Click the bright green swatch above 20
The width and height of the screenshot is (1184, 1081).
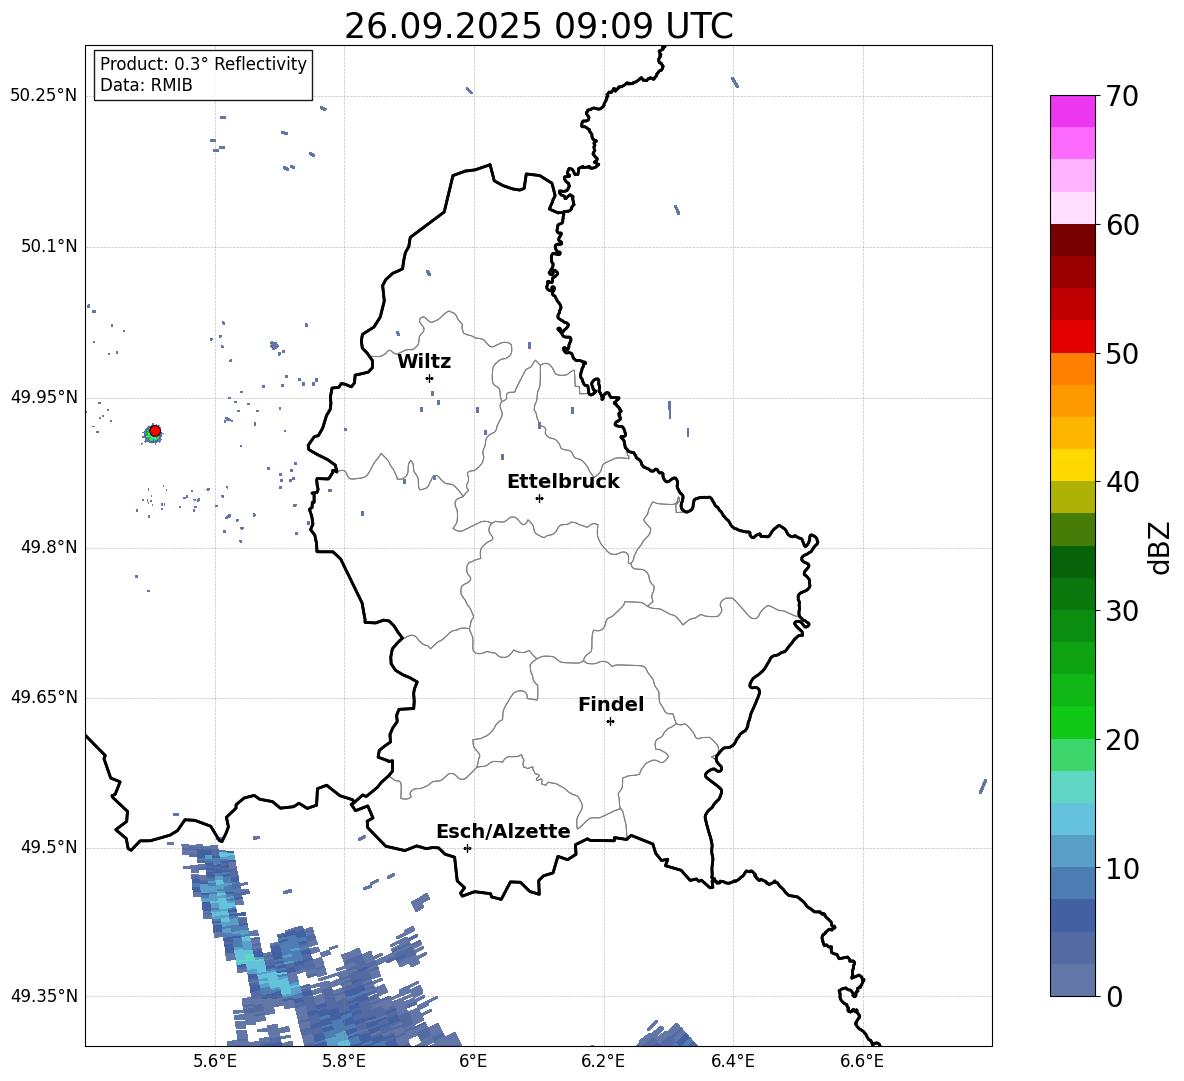(1072, 722)
